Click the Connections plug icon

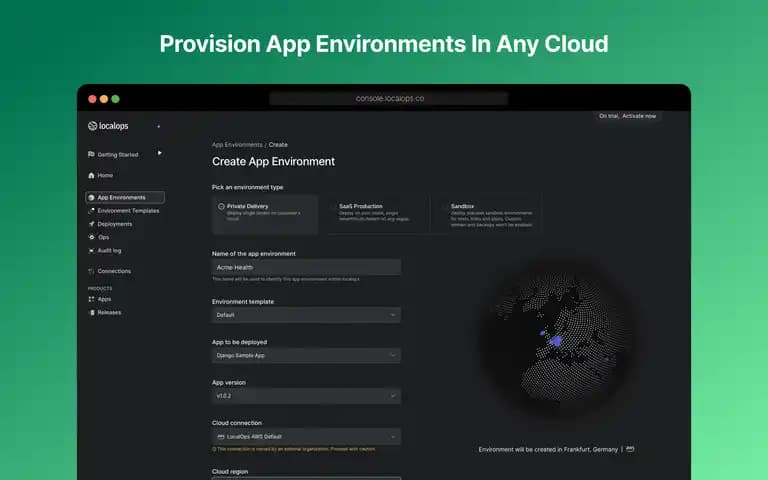tap(91, 271)
